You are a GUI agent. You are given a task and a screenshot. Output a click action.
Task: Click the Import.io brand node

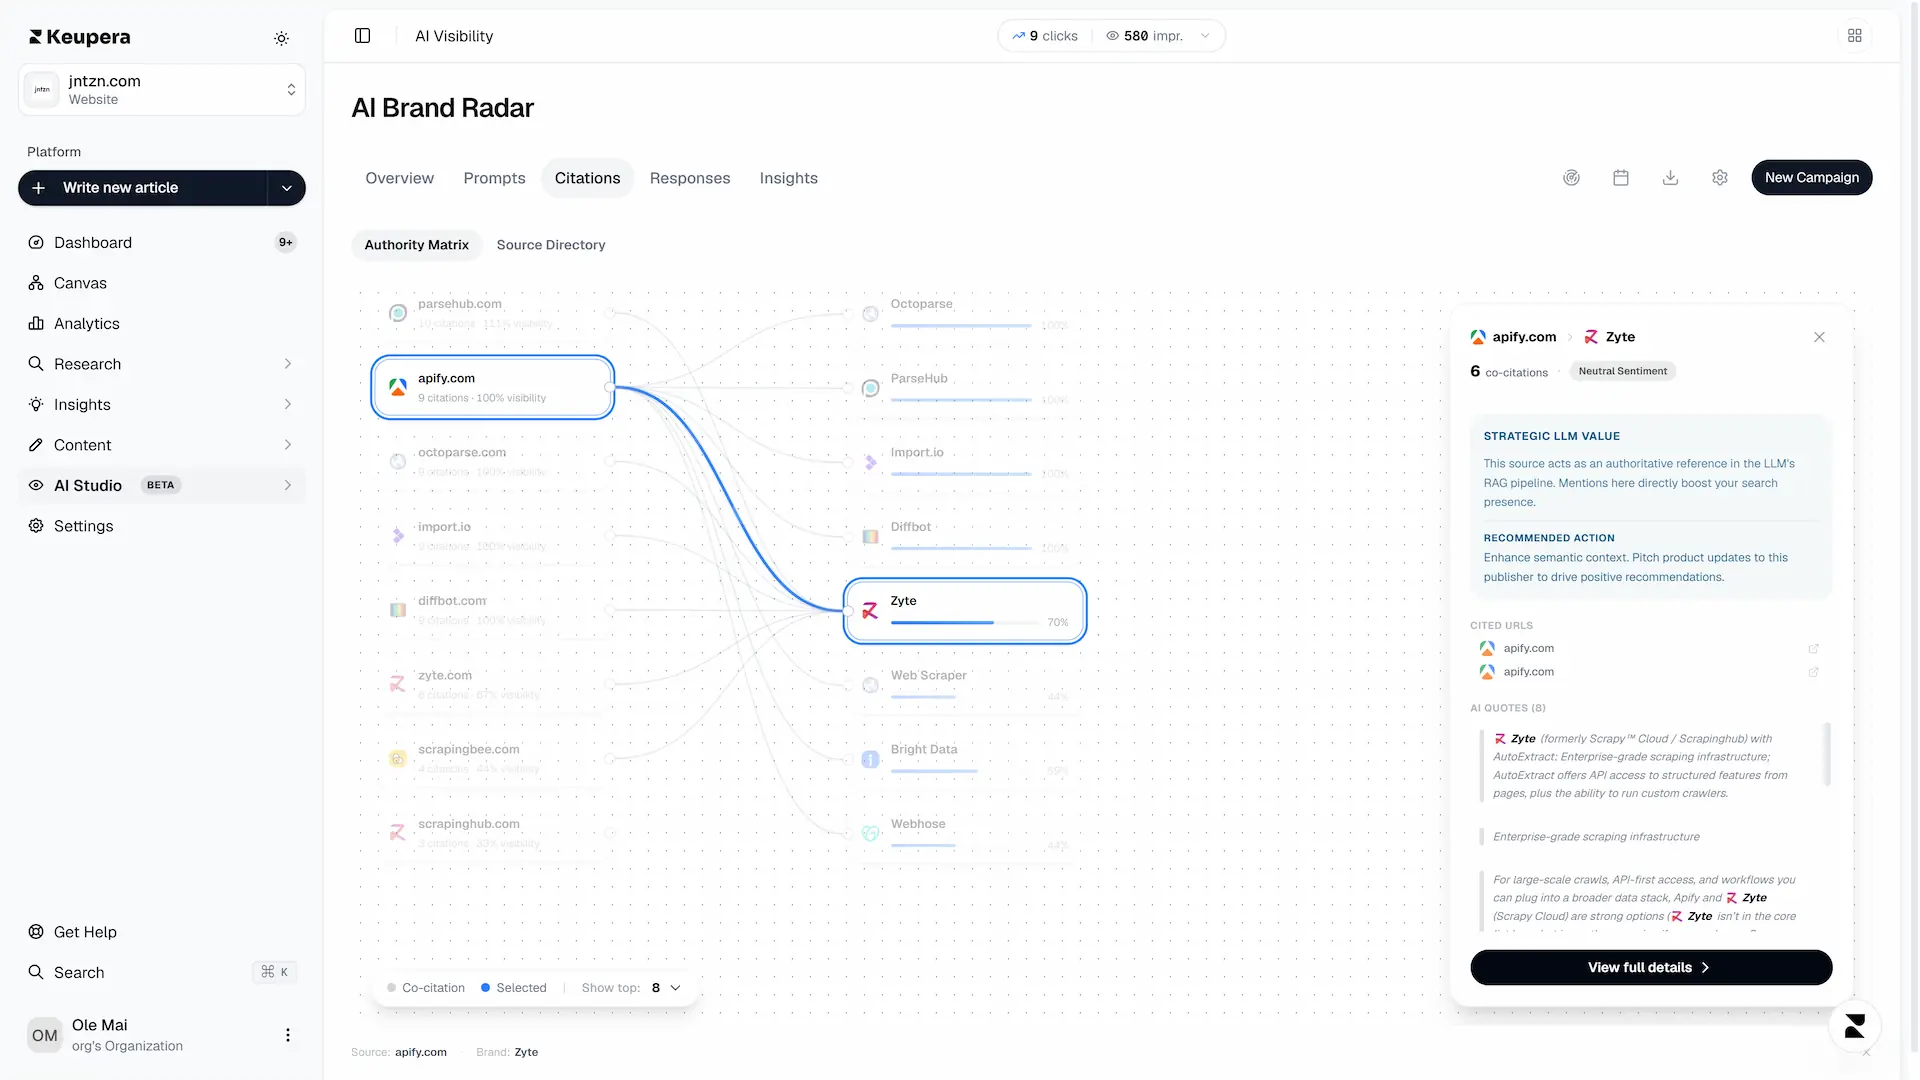pos(965,461)
